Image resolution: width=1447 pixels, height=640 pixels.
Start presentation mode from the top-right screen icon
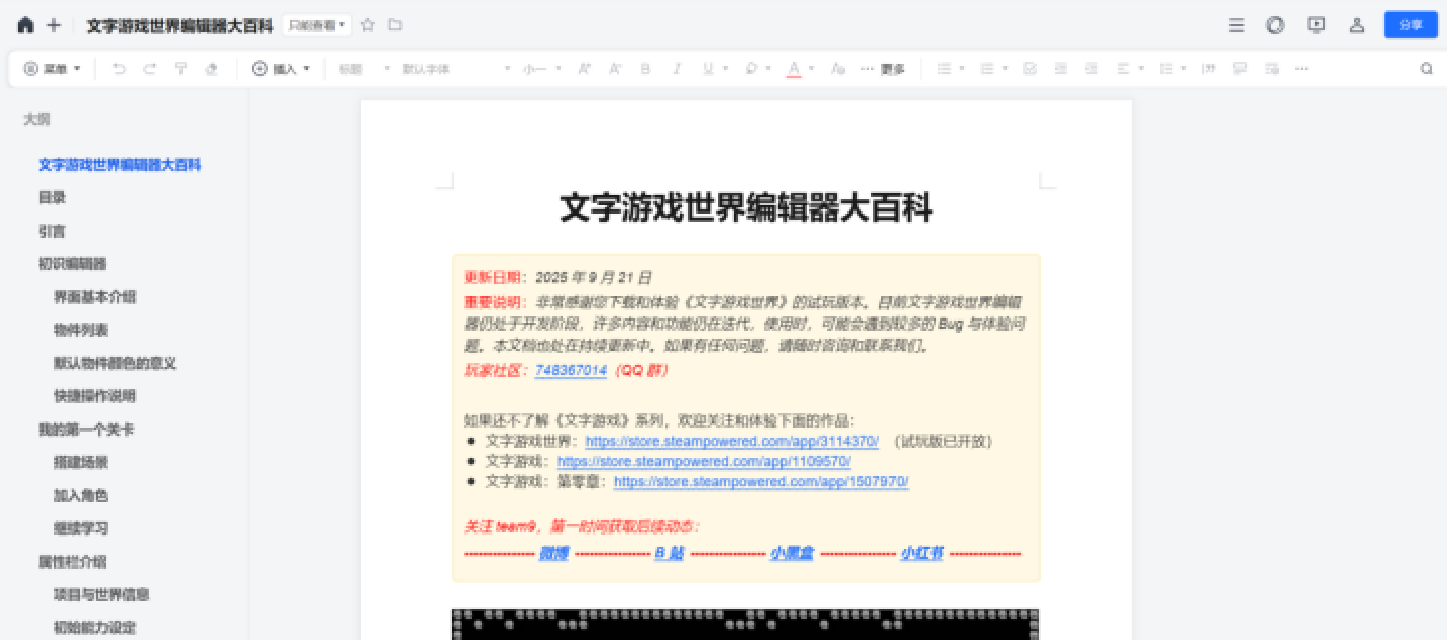pos(1316,25)
